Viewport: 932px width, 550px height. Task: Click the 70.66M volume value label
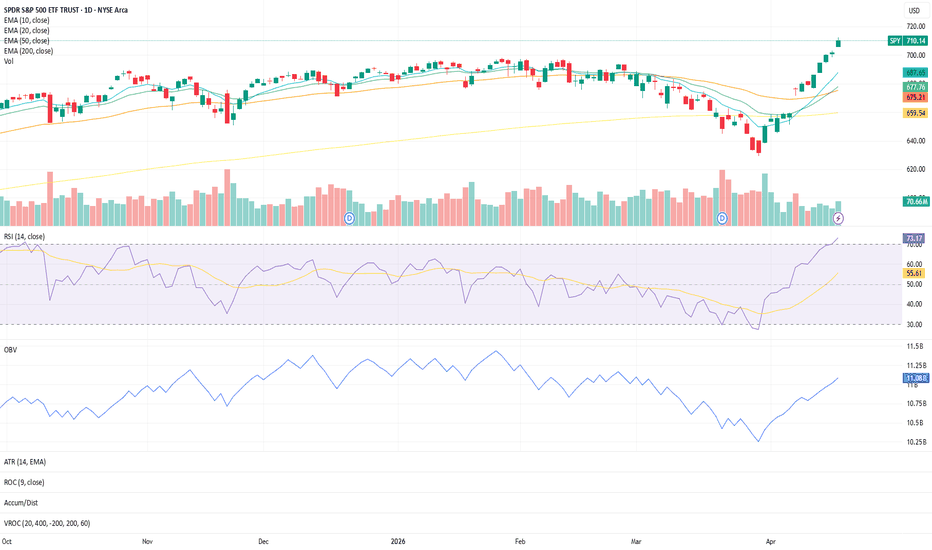click(915, 202)
